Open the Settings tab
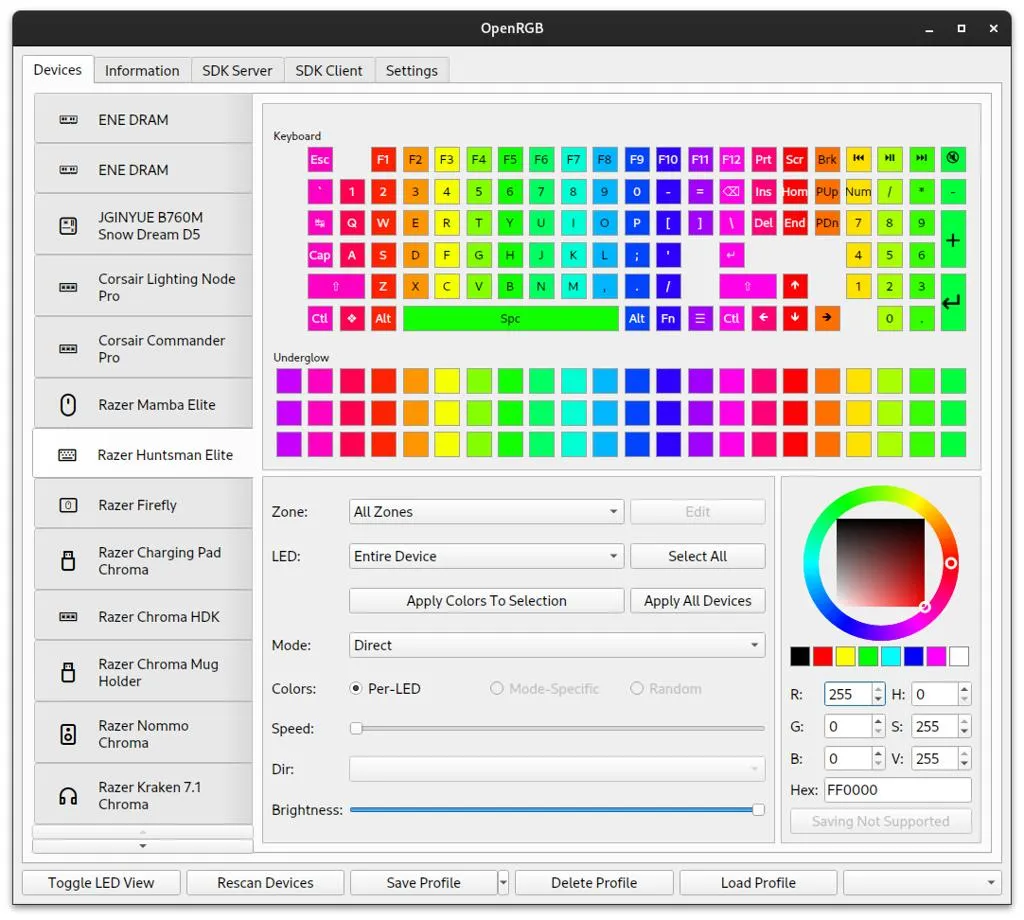The image size is (1024, 920). 411,71
